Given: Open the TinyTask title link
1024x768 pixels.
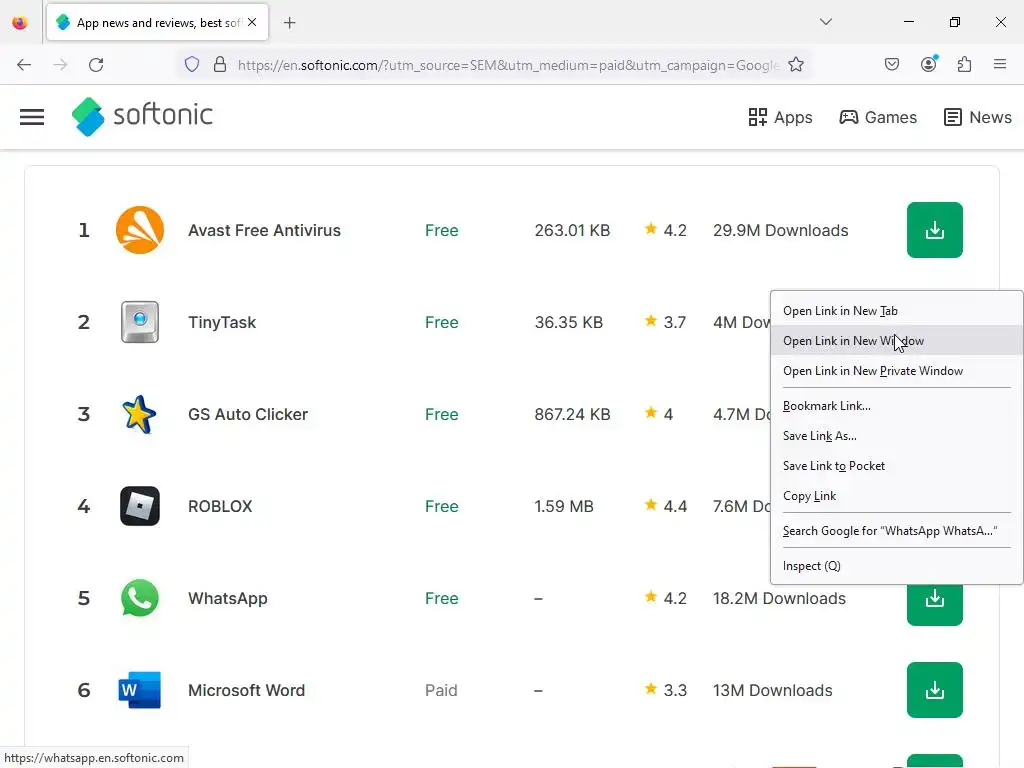Looking at the screenshot, I should tap(222, 323).
